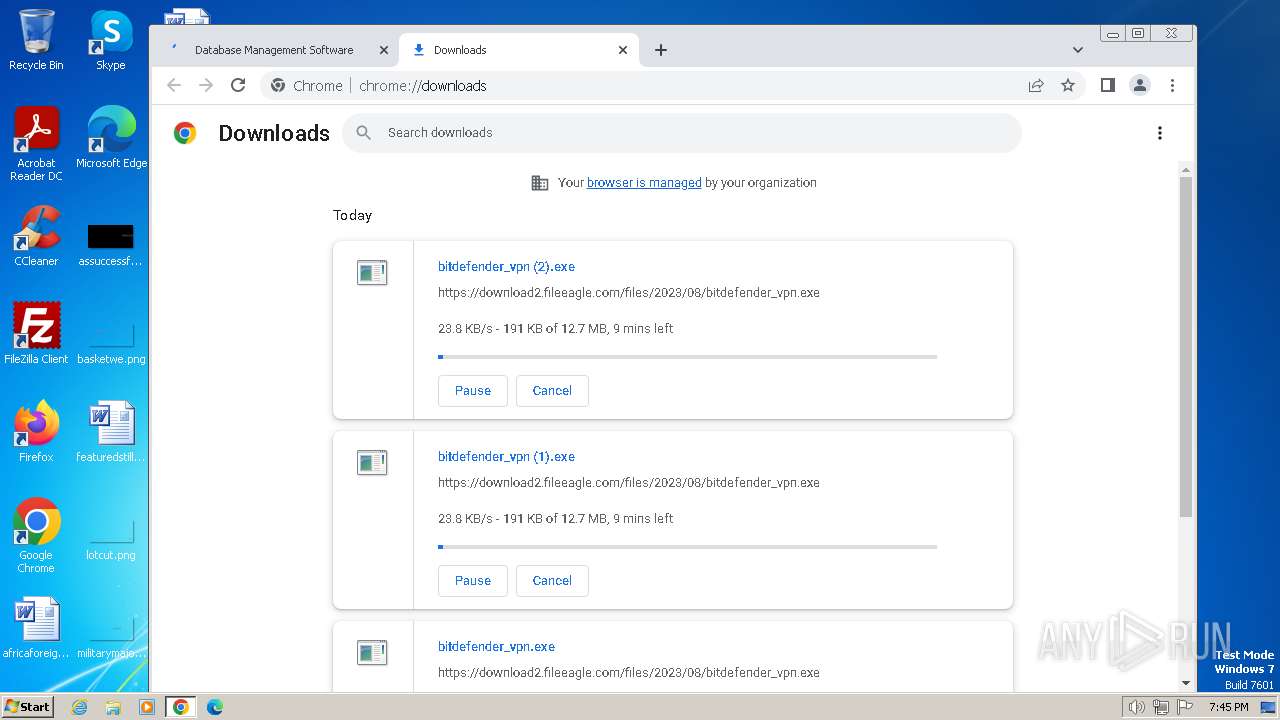
Task: Reload the Downloads page
Action: pyautogui.click(x=238, y=86)
